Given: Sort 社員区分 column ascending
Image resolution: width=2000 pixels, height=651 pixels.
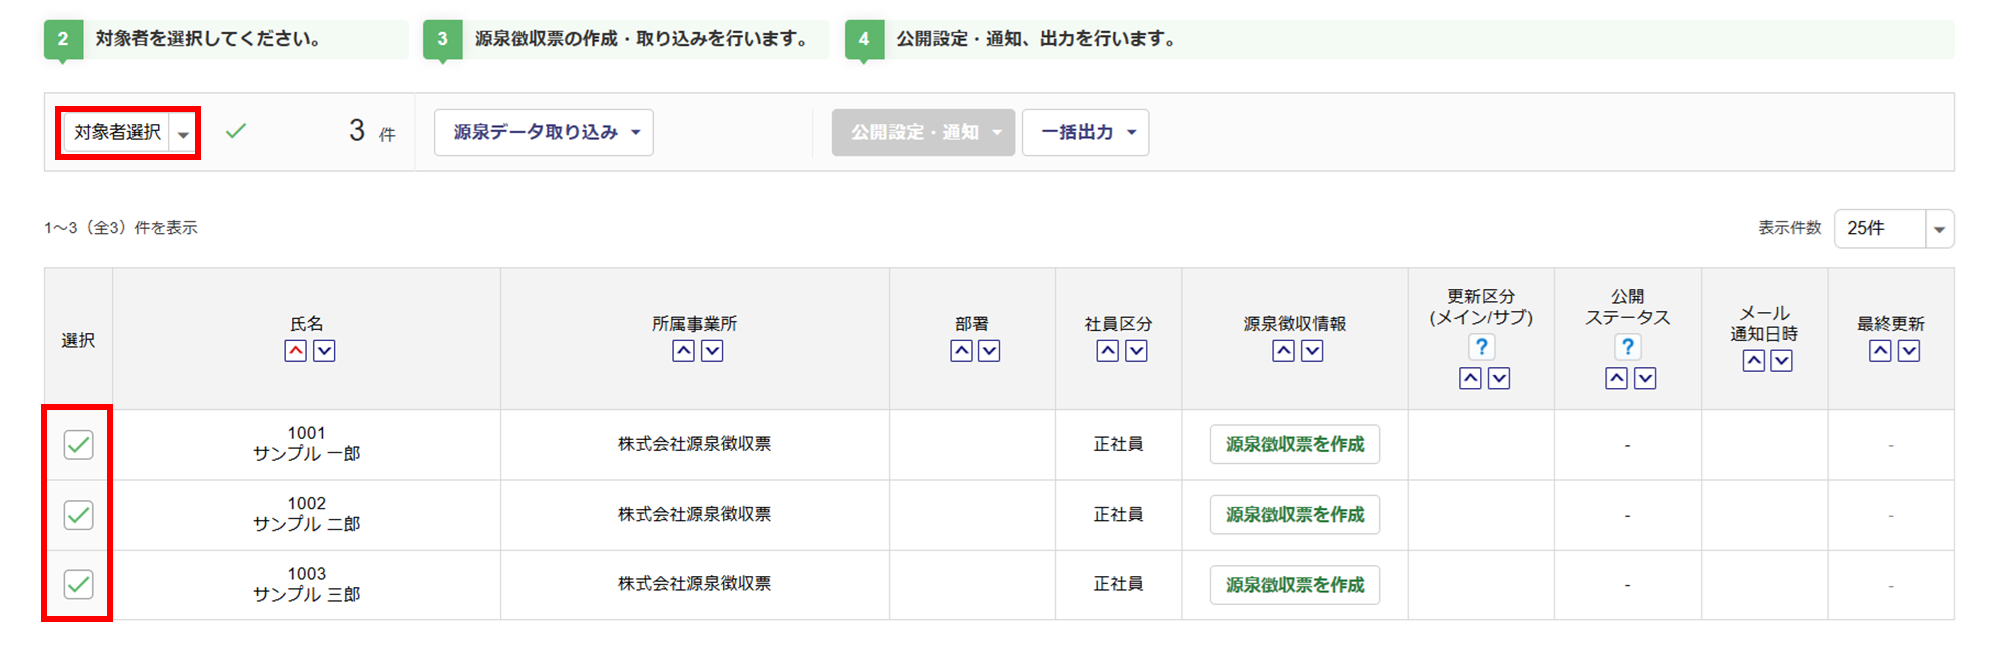Looking at the screenshot, I should (x=1107, y=351).
